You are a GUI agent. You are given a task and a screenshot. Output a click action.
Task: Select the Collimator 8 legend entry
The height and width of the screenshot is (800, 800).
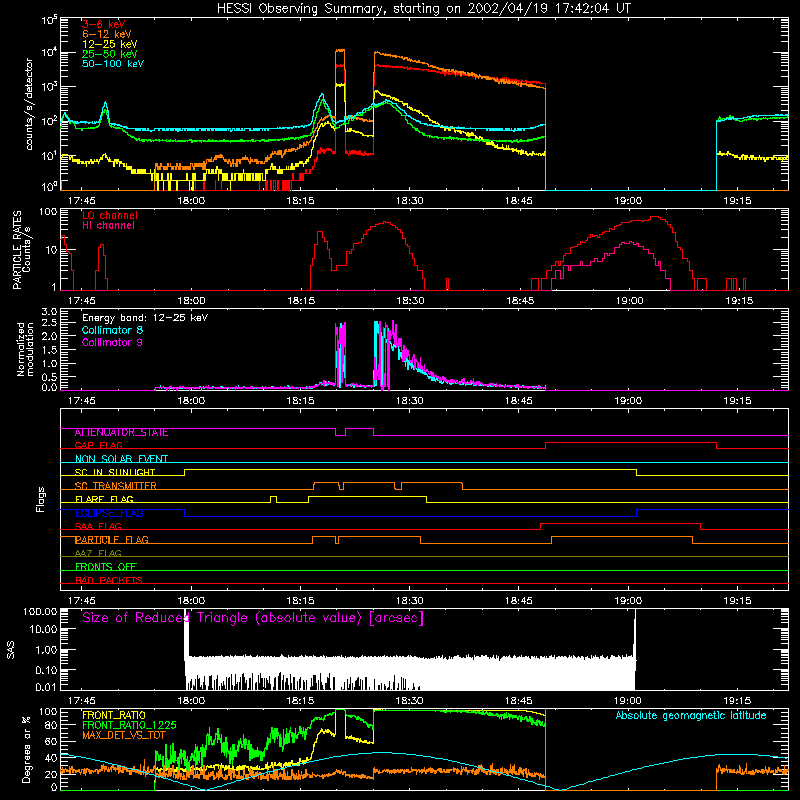pyautogui.click(x=112, y=330)
